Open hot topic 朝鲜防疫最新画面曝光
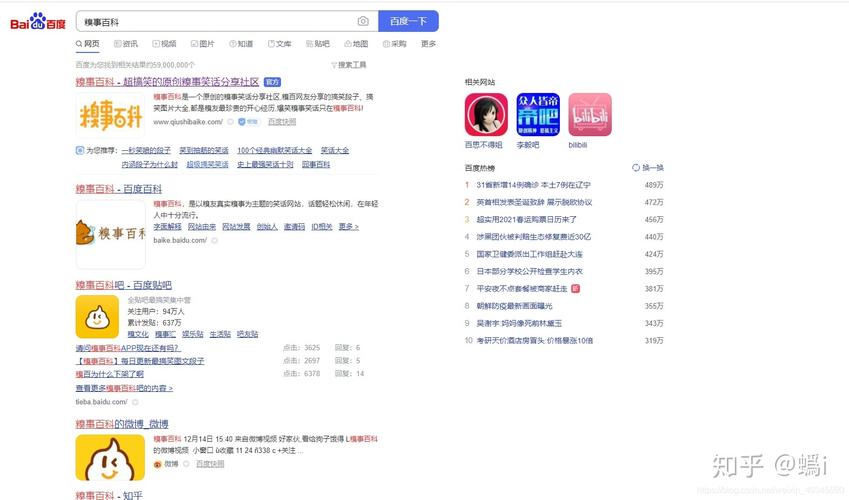Viewport: 849px width, 500px height. [514, 306]
